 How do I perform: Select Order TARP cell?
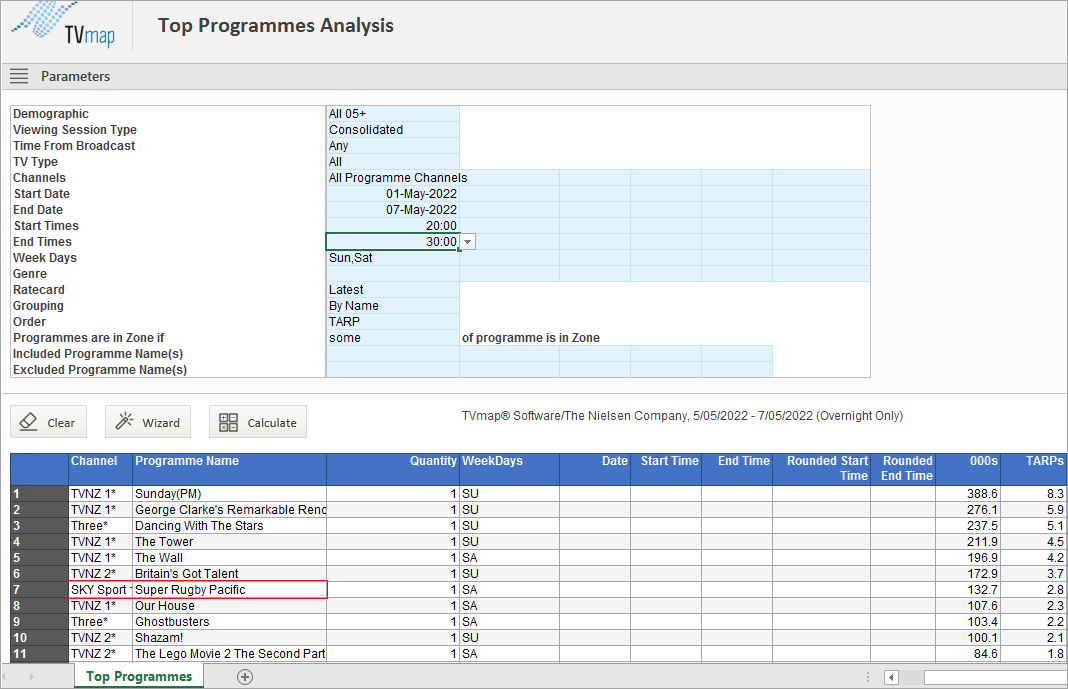393,322
